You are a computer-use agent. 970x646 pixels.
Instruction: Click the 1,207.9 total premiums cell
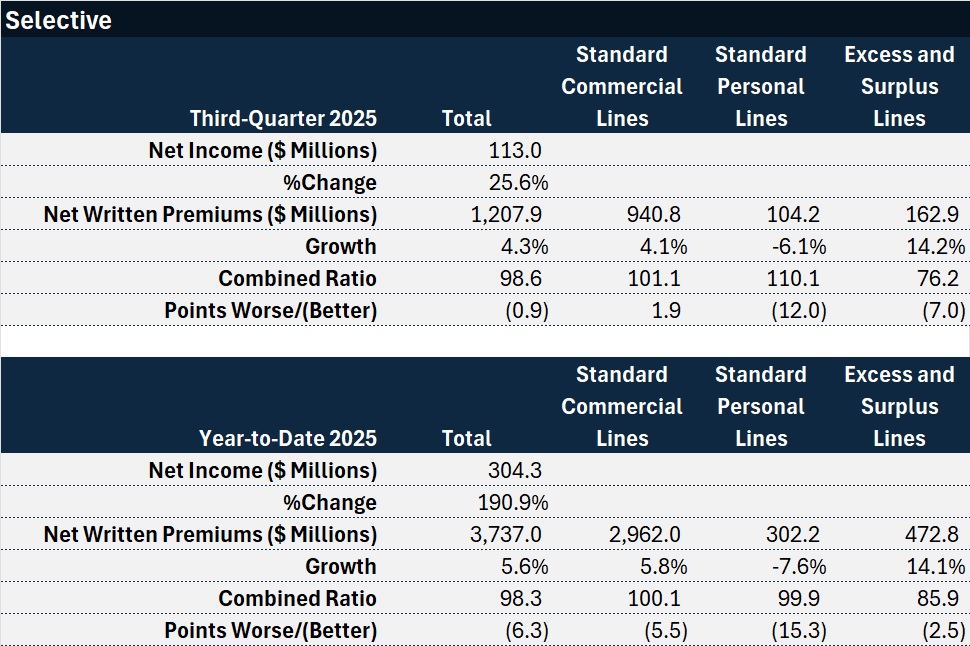(x=505, y=214)
